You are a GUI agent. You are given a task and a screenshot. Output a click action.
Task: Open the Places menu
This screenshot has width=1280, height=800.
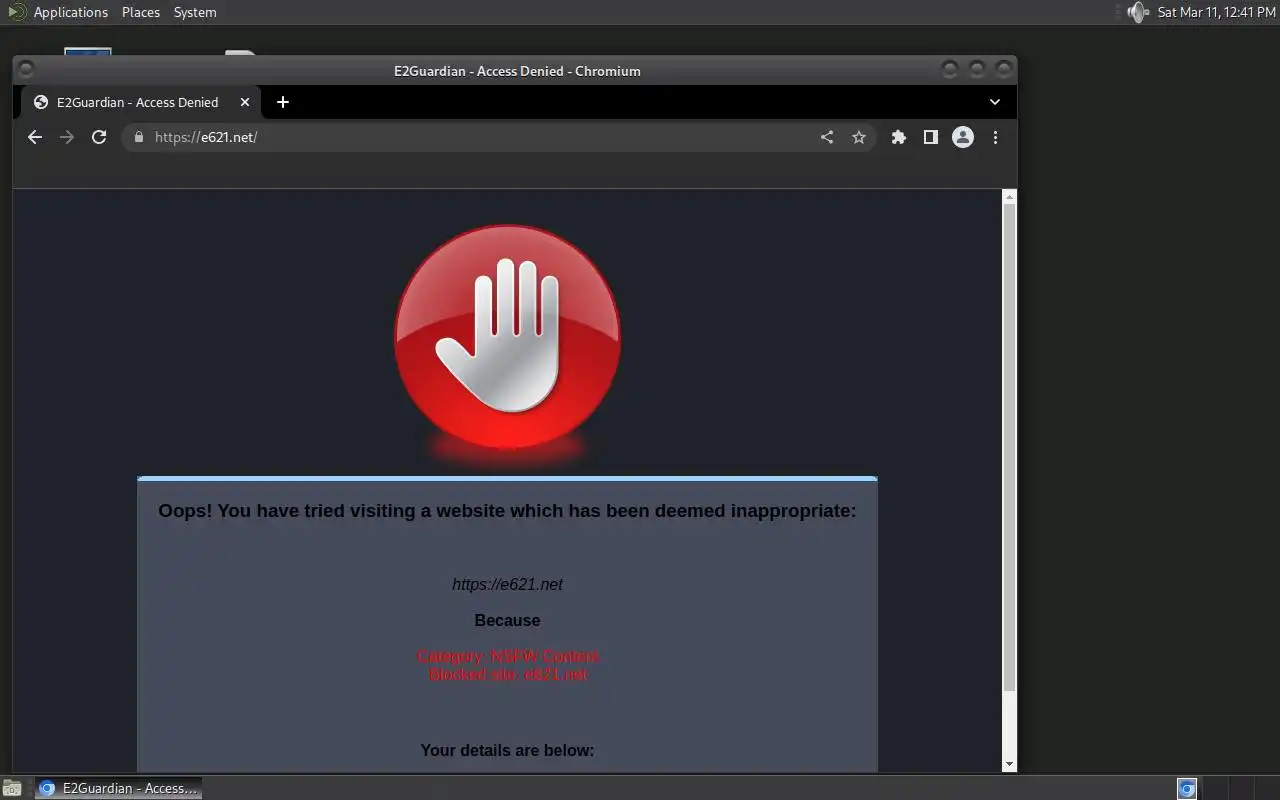pos(141,12)
